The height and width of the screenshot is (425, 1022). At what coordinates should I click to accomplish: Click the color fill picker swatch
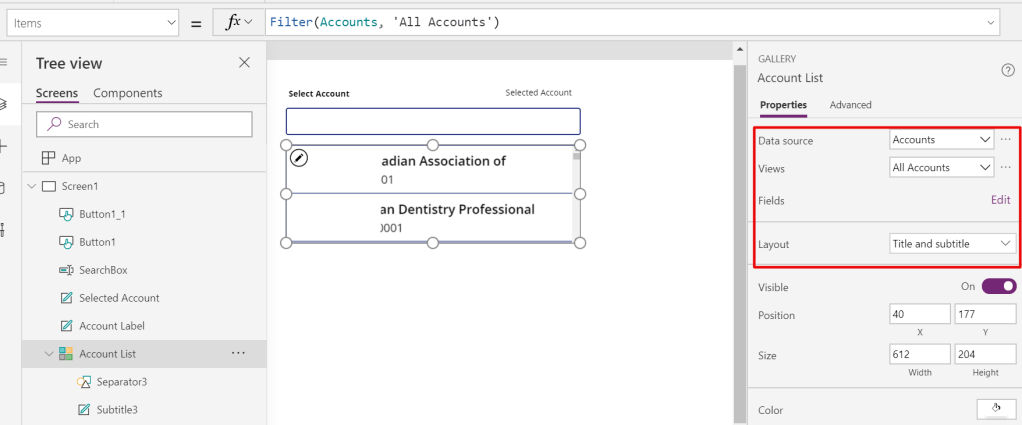click(x=995, y=409)
